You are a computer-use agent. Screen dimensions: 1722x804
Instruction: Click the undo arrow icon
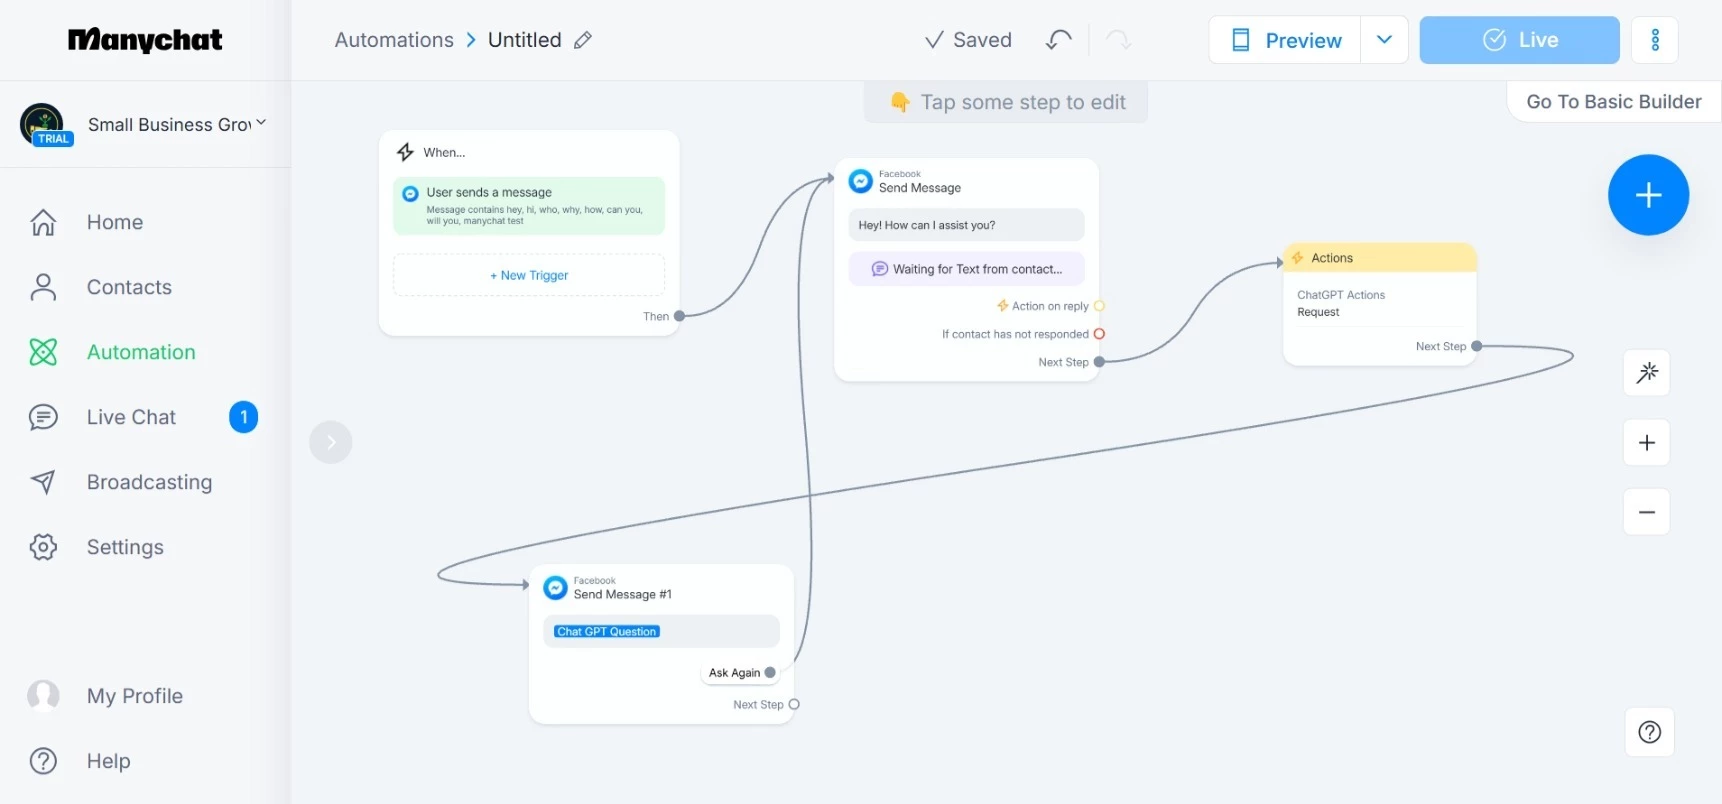click(1059, 40)
